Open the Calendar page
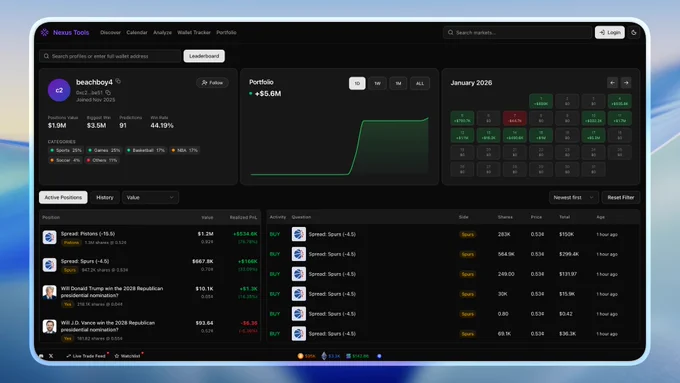This screenshot has height=383, width=680. click(x=137, y=33)
